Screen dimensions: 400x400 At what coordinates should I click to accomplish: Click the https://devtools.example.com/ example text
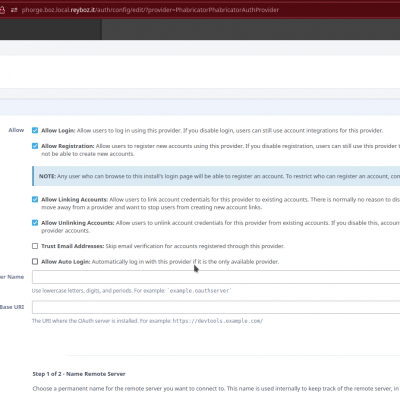point(218,321)
